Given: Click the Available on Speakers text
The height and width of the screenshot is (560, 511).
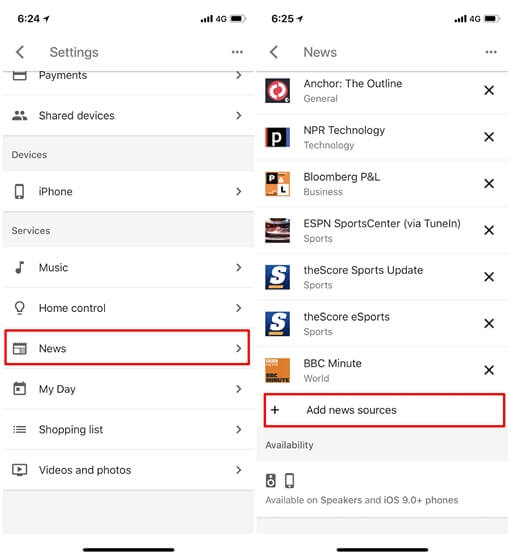Looking at the screenshot, I should [362, 500].
